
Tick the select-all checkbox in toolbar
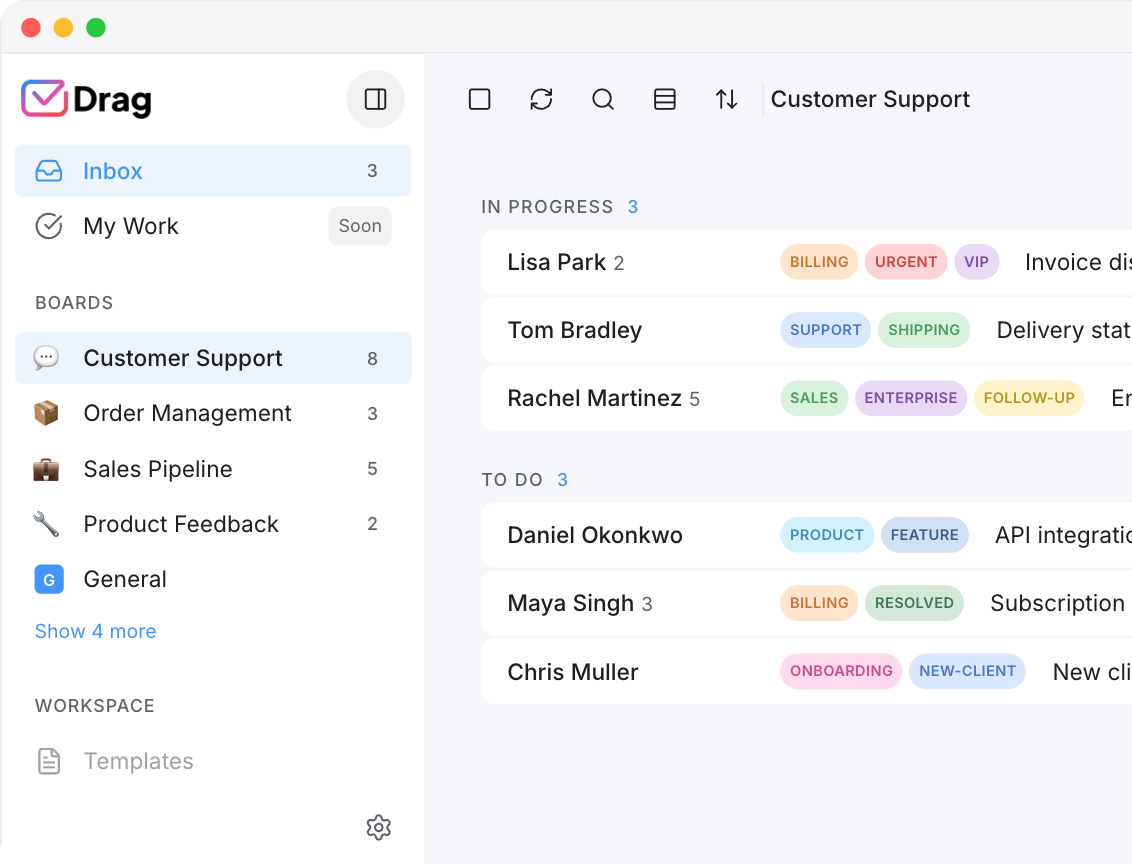[479, 99]
